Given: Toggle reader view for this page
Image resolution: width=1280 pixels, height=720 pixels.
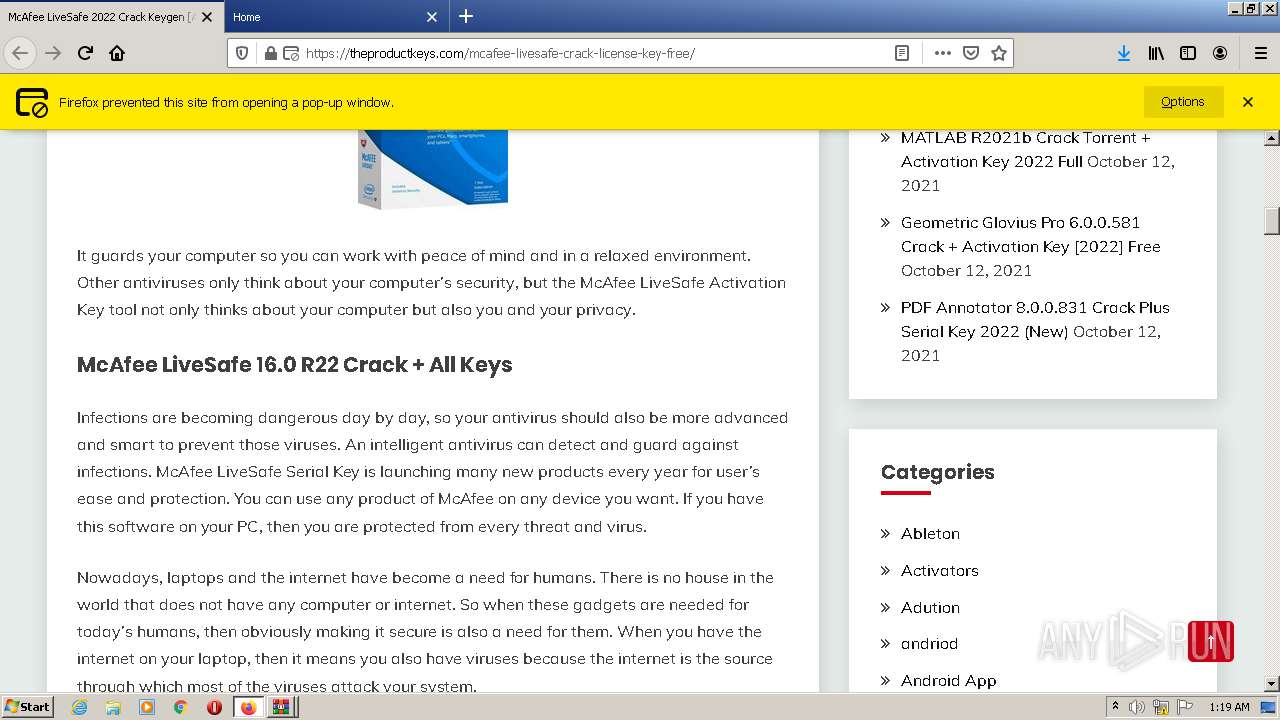Looking at the screenshot, I should (x=901, y=53).
